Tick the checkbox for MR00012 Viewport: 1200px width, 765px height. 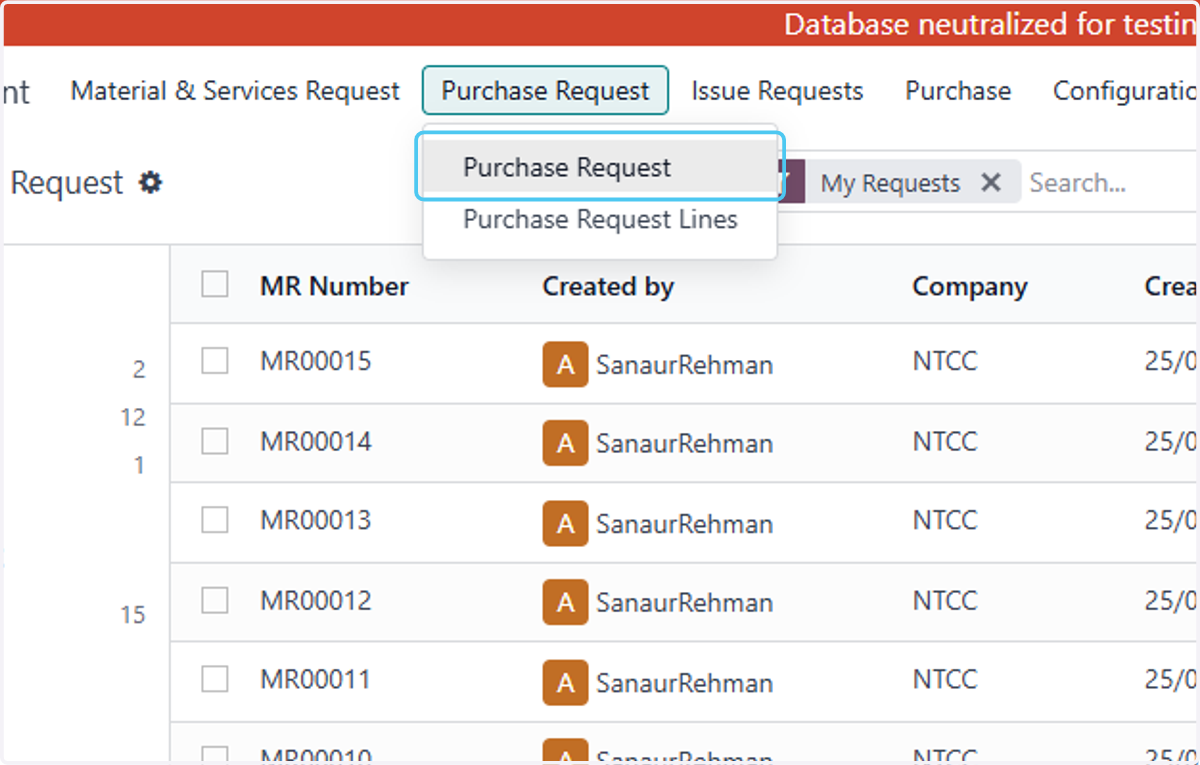pos(215,600)
